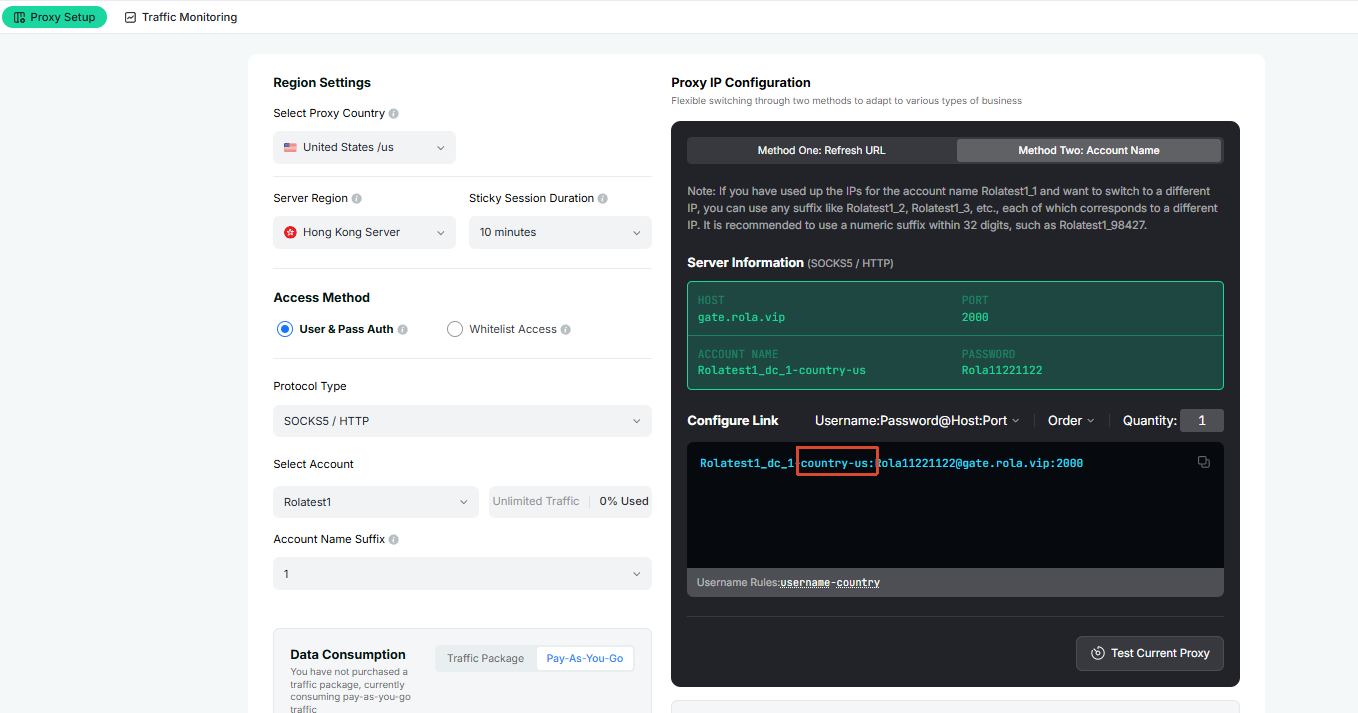The height and width of the screenshot is (713, 1358).
Task: Click the Proxy Setup tab icon
Action: [x=19, y=17]
